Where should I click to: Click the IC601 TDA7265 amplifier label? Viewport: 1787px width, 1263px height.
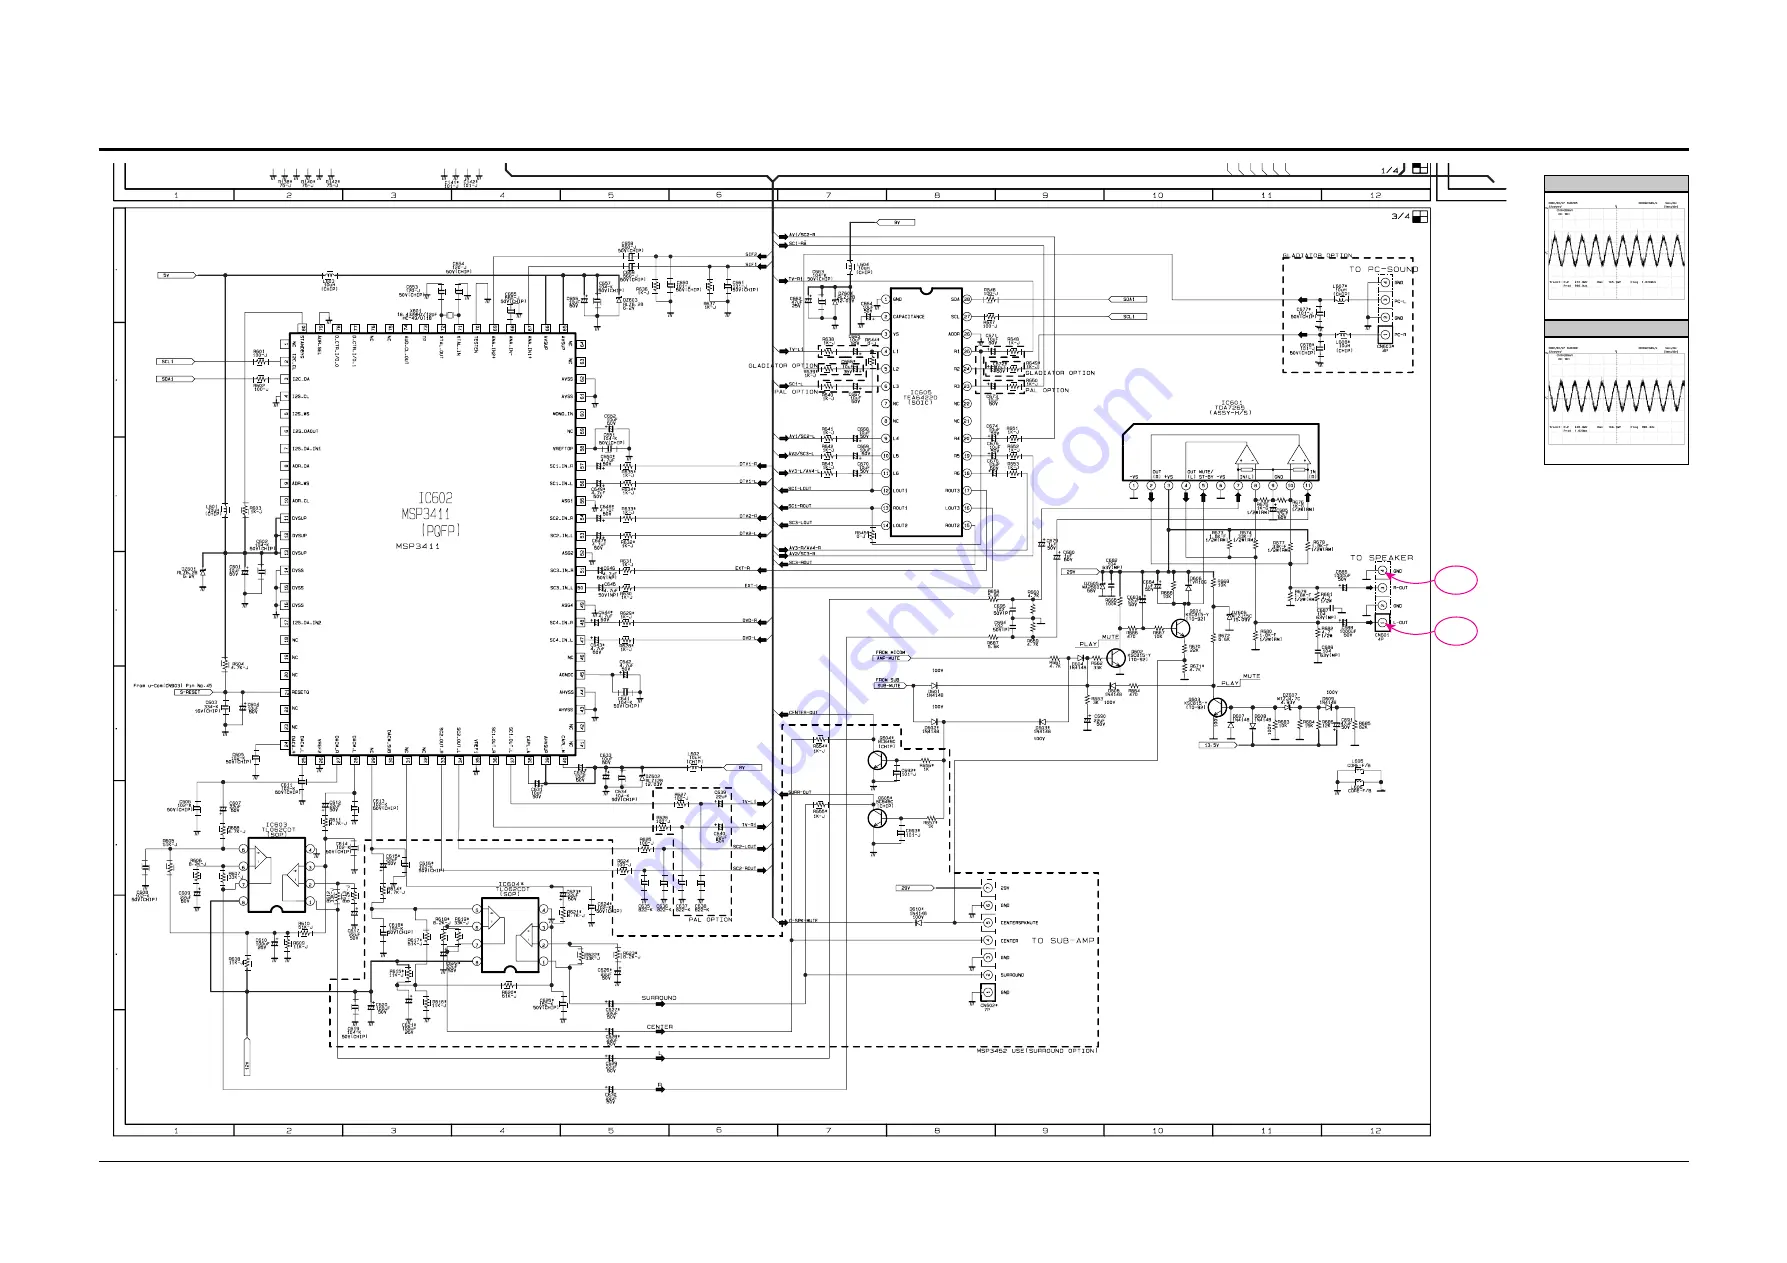(1229, 408)
